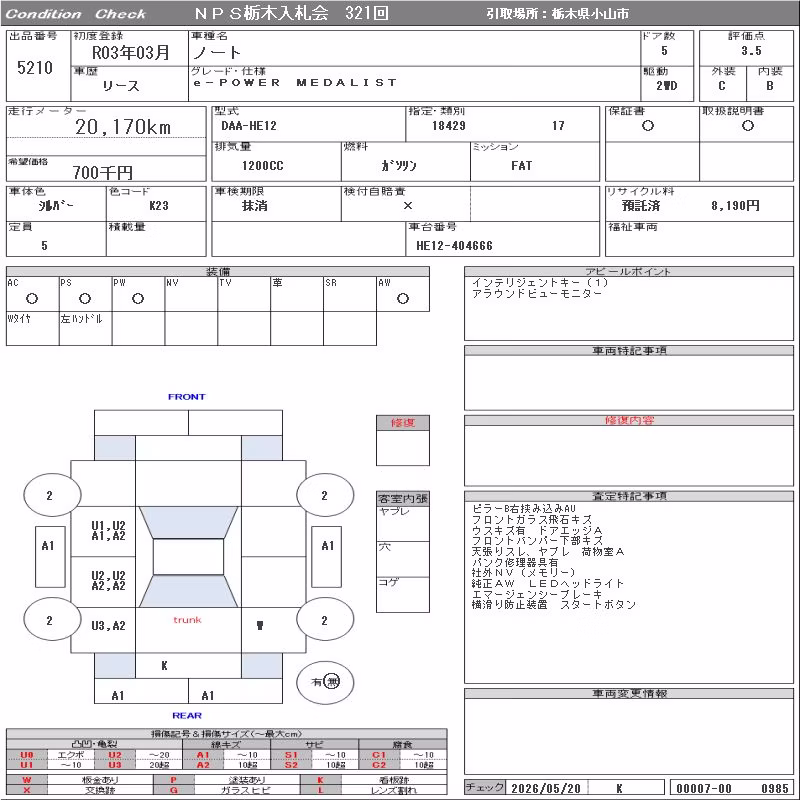Click the AW equipped circle mark
This screenshot has width=800, height=800.
(403, 298)
